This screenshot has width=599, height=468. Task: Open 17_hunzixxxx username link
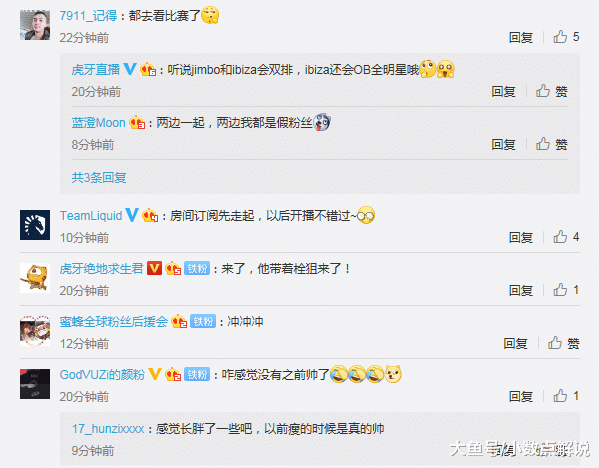point(108,429)
